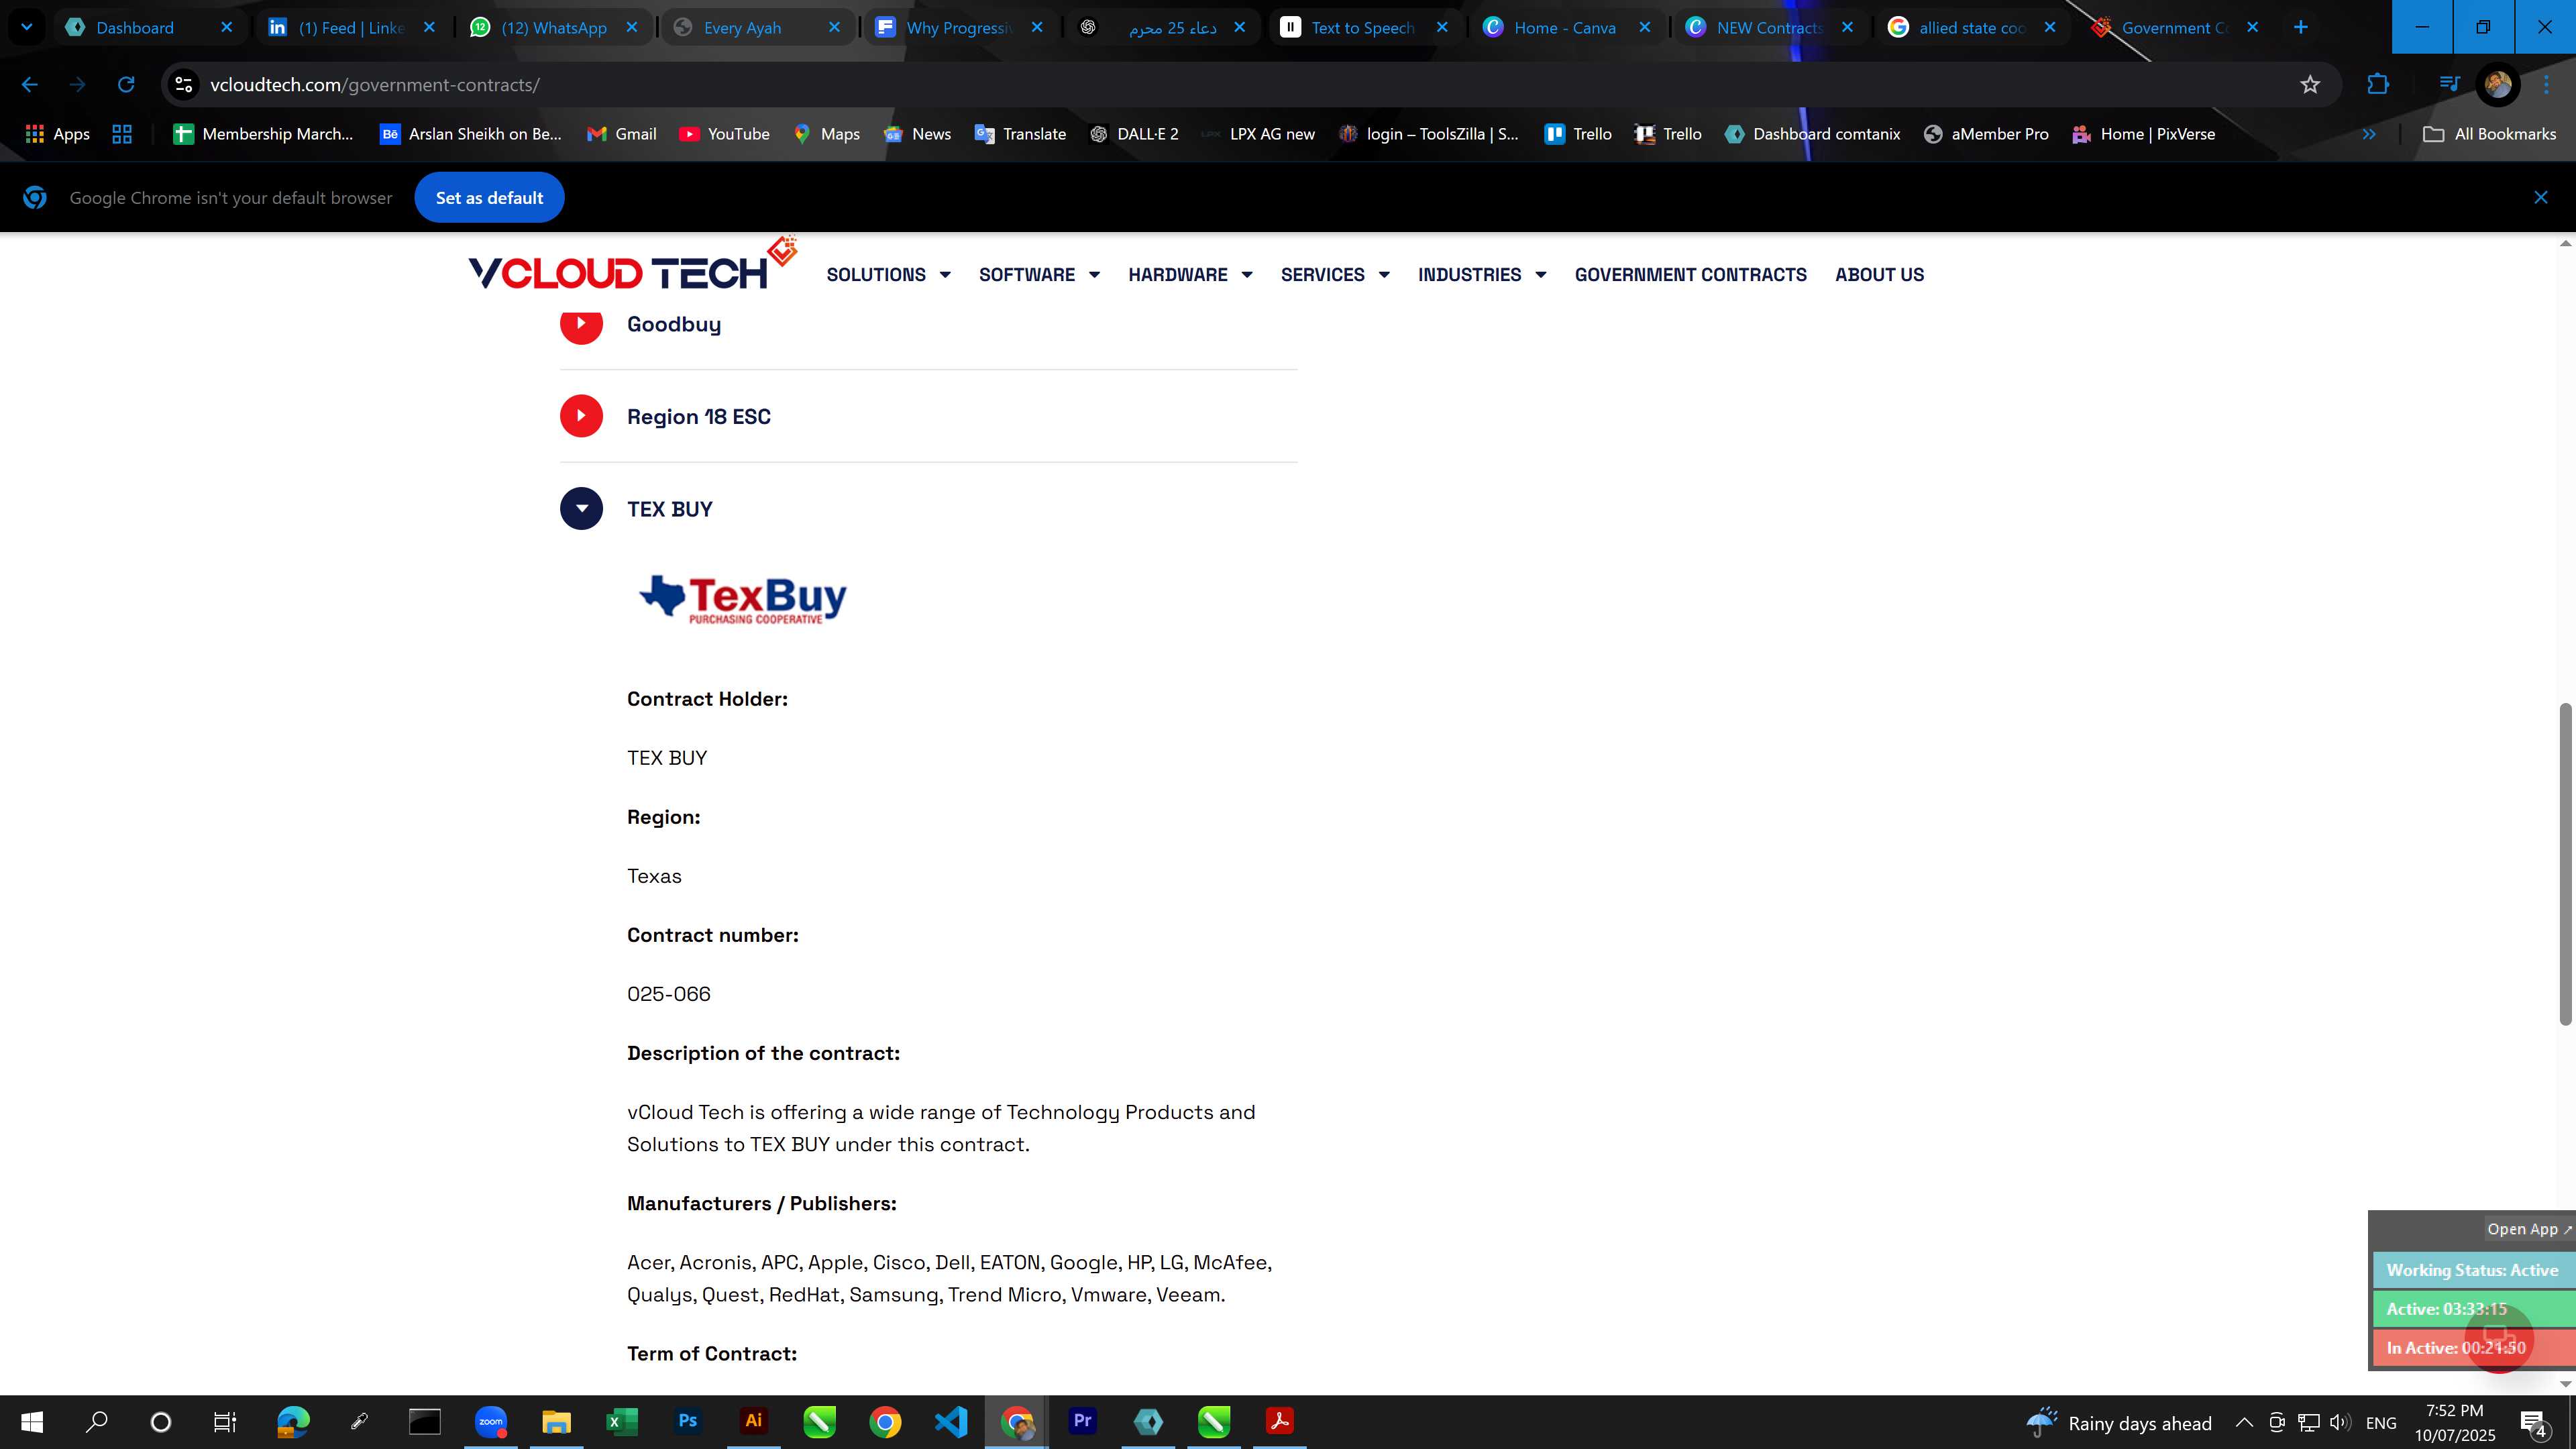Open the YouTube bookmark

pos(724,134)
